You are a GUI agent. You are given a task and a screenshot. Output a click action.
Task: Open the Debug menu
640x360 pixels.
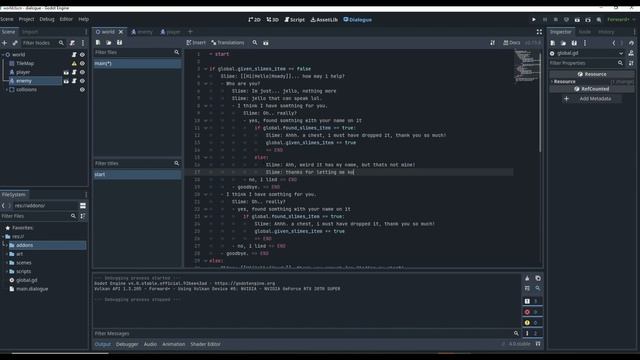(x=47, y=19)
